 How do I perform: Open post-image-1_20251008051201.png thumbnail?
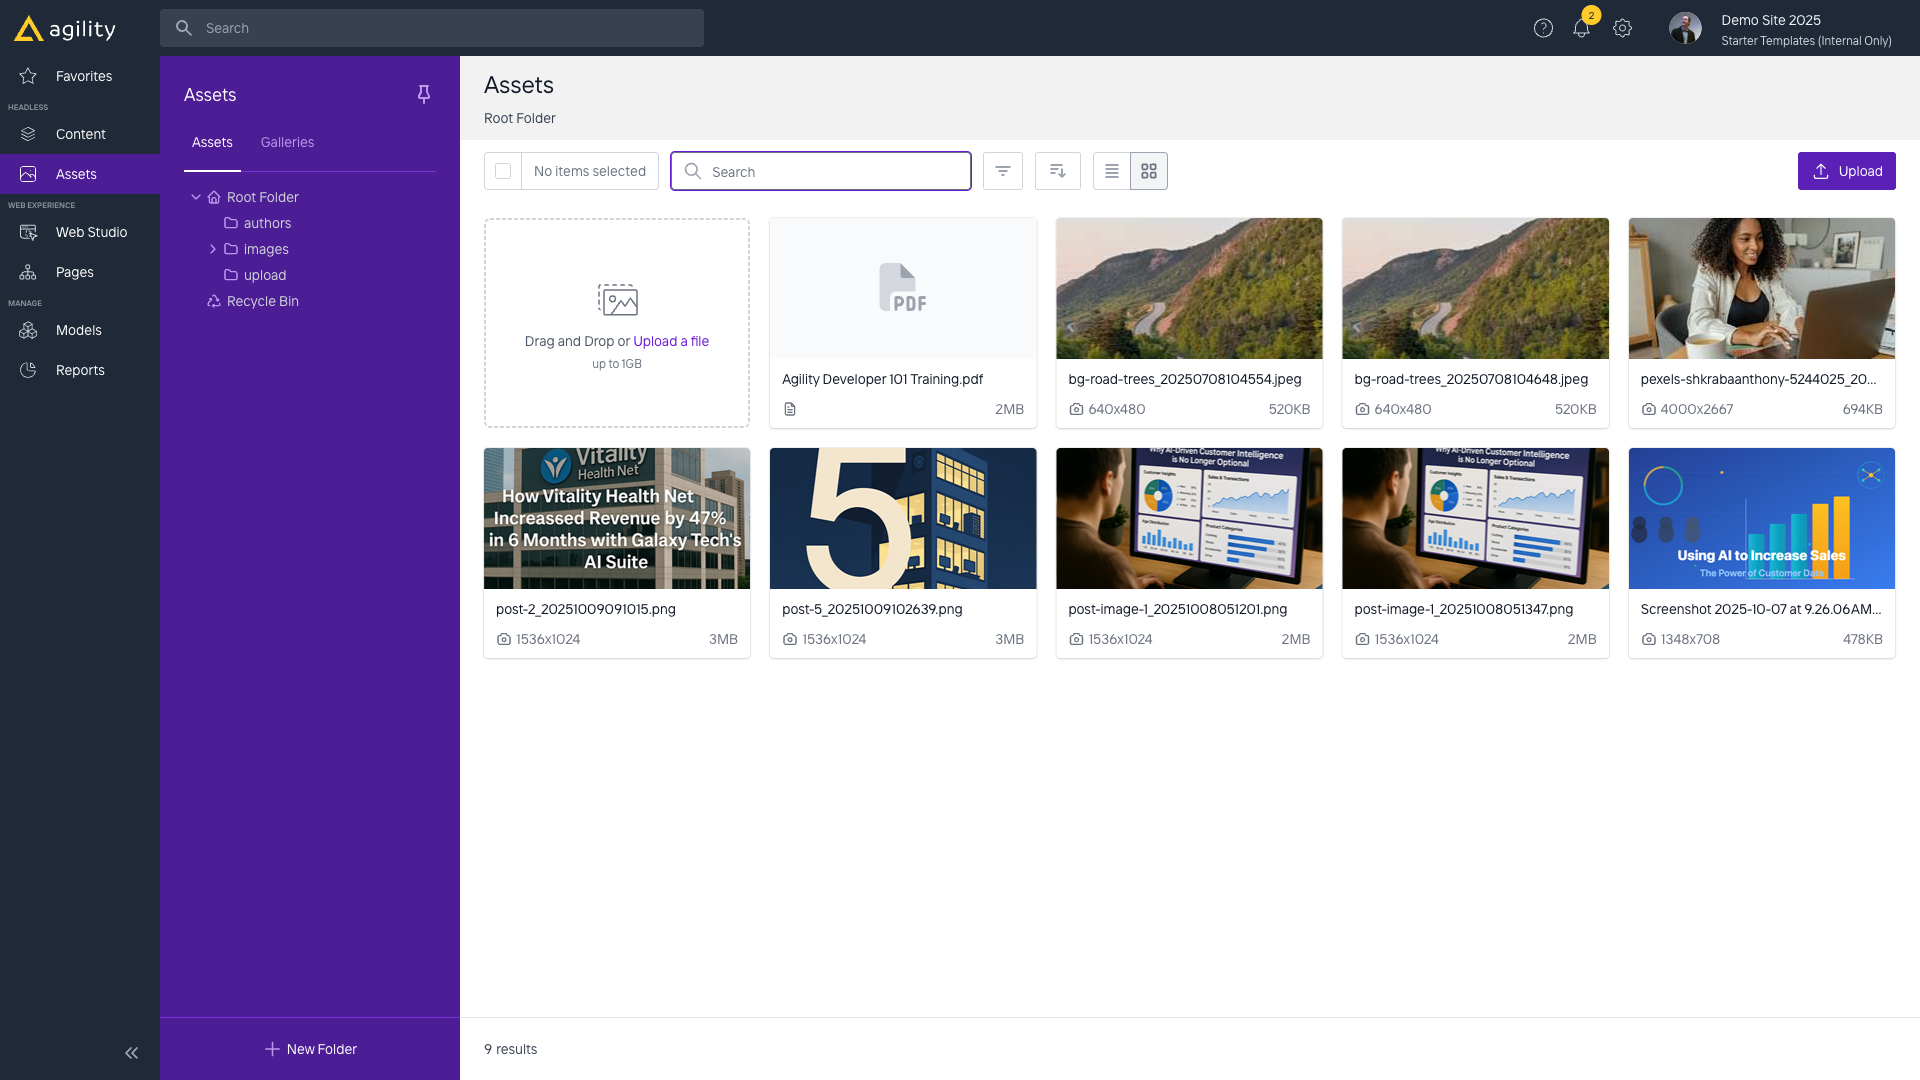tap(1189, 518)
